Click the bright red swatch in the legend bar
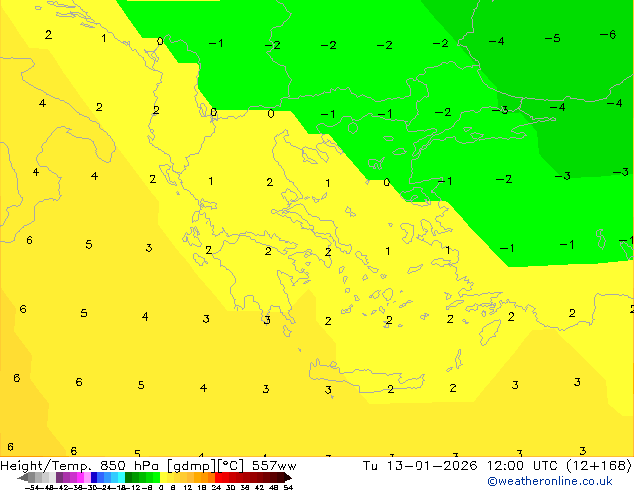The image size is (634, 490). (x=218, y=477)
